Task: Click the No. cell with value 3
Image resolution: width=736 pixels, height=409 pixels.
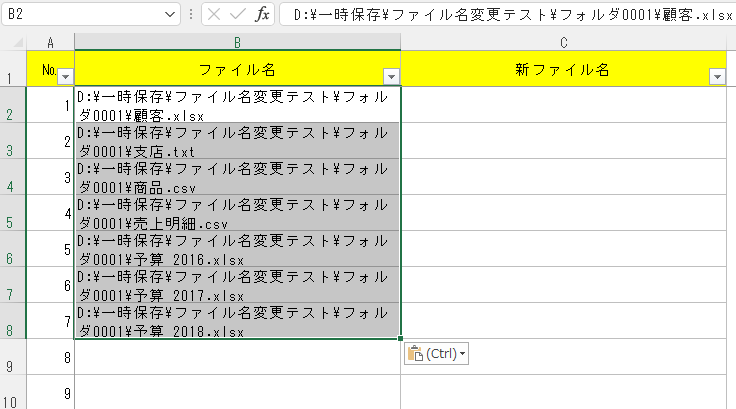Action: pos(51,177)
